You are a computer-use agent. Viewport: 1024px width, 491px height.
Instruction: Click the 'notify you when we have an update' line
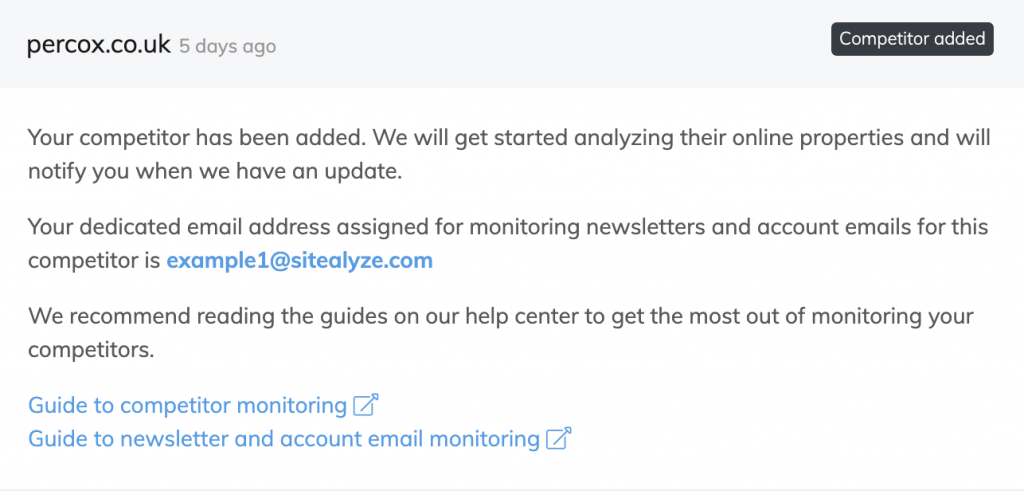point(215,172)
